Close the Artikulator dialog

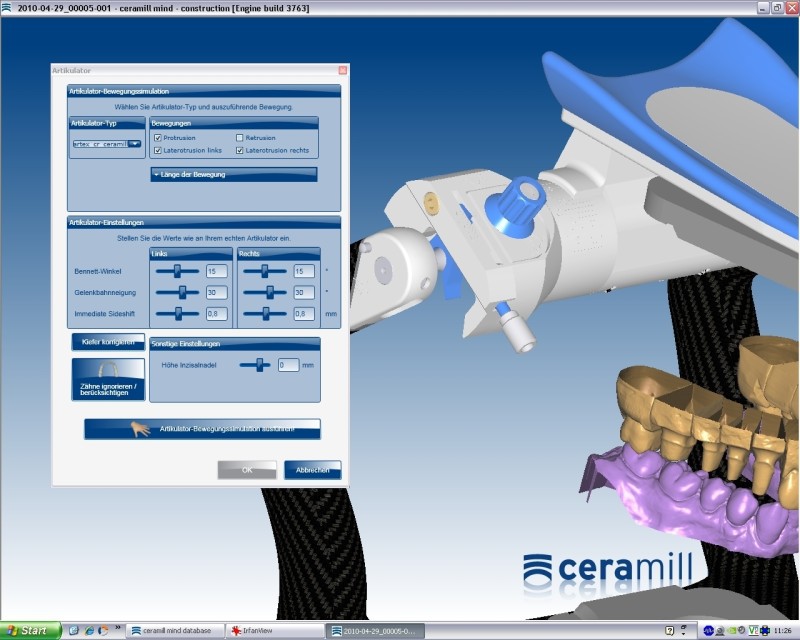(x=342, y=71)
